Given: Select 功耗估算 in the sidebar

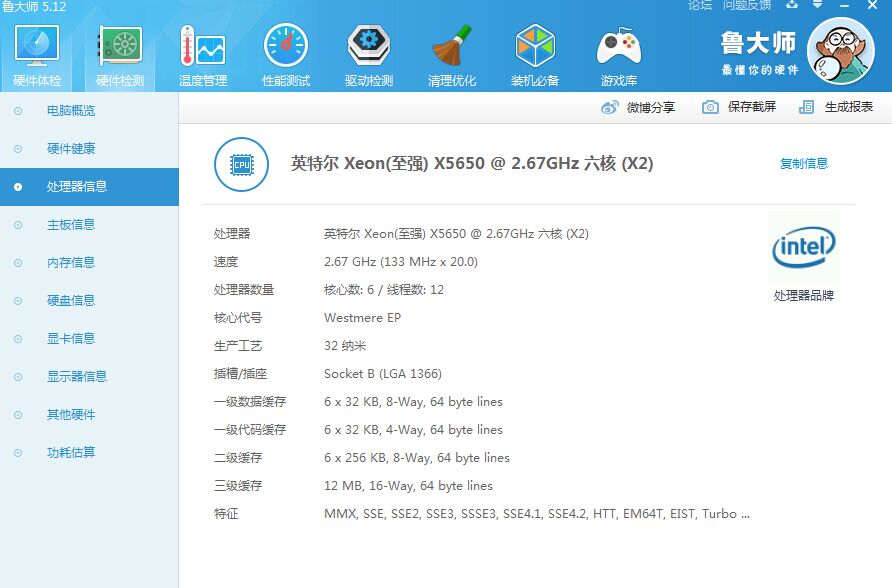Looking at the screenshot, I should pos(89,453).
